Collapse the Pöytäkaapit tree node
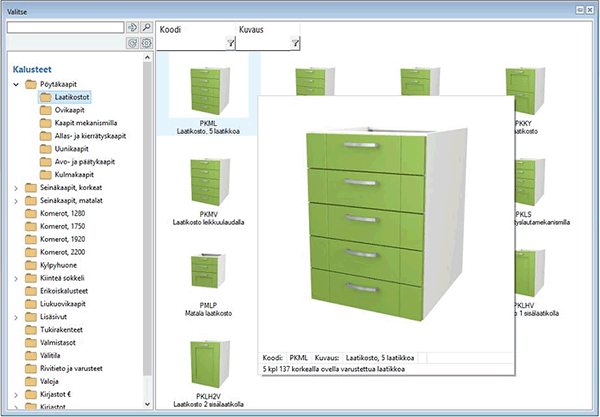Screen dimensions: 600x417 [15, 85]
